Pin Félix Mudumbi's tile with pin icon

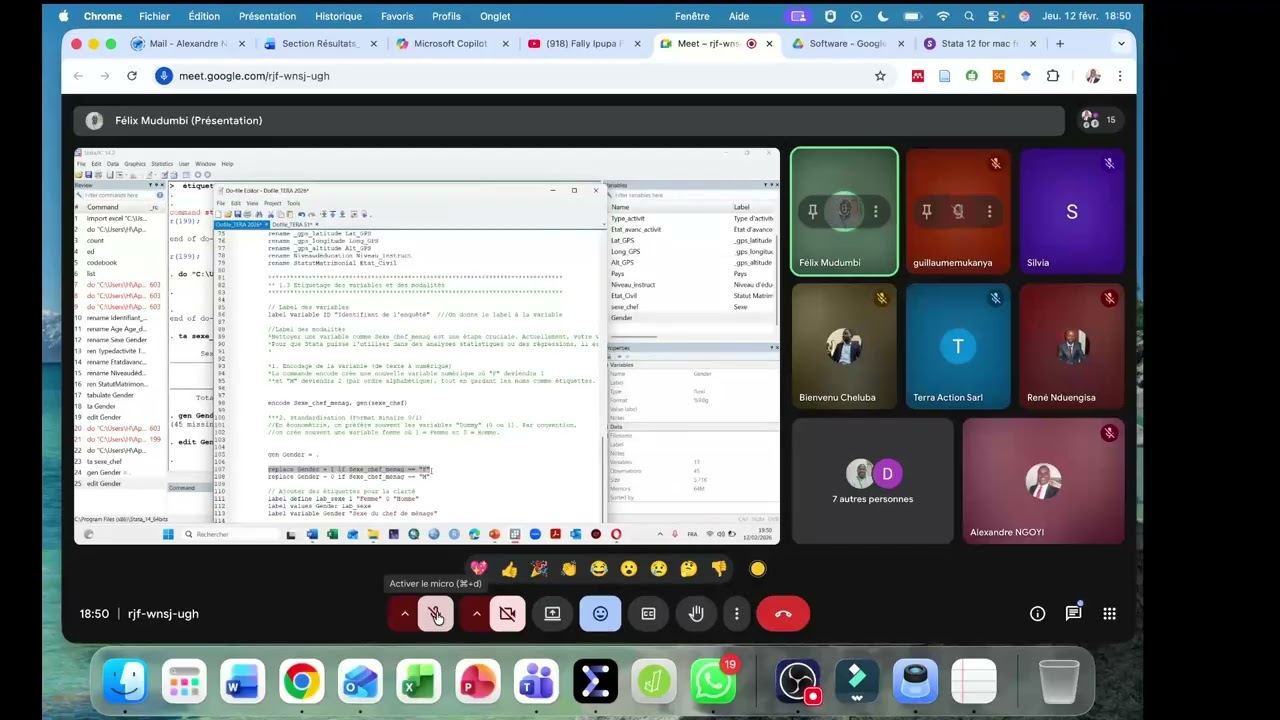pyautogui.click(x=813, y=211)
